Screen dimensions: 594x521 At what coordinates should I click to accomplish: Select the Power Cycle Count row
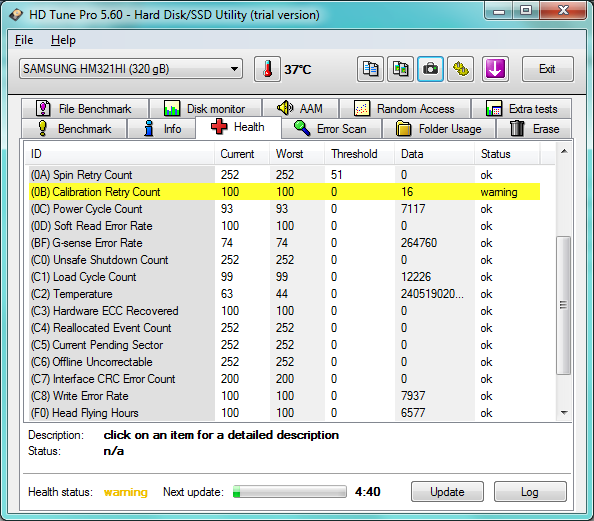pos(283,209)
